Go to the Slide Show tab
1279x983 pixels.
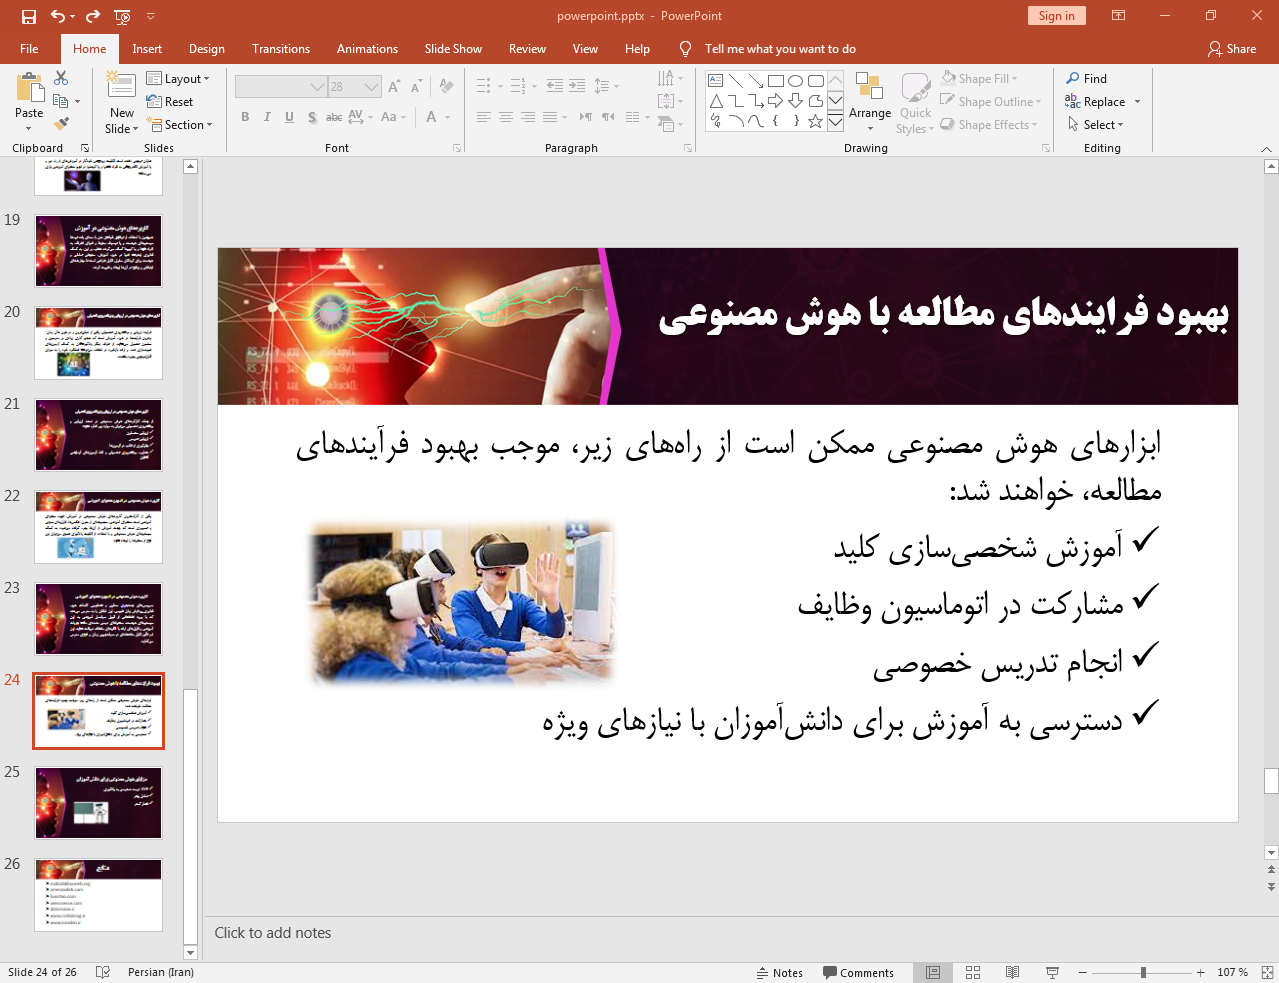click(453, 48)
